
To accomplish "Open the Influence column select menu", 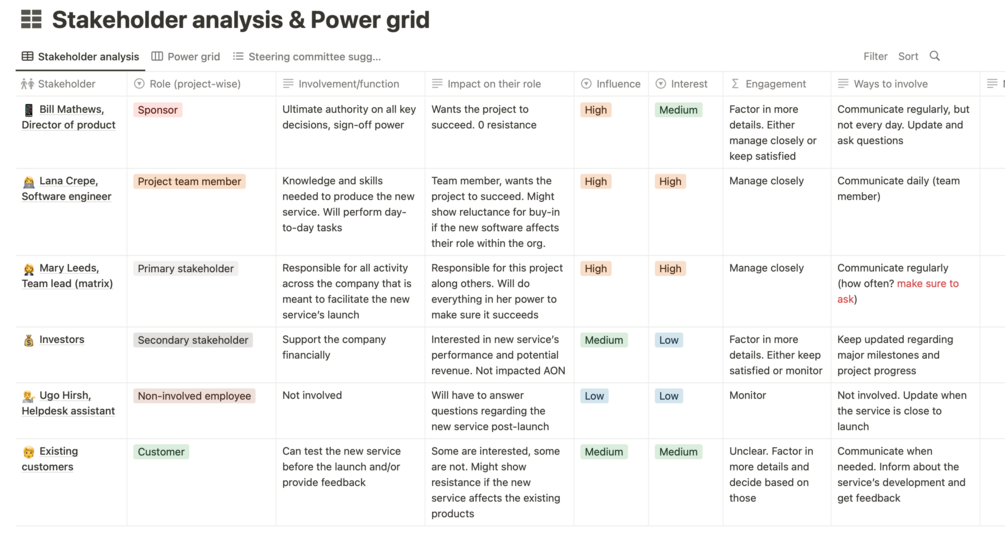I will (611, 84).
